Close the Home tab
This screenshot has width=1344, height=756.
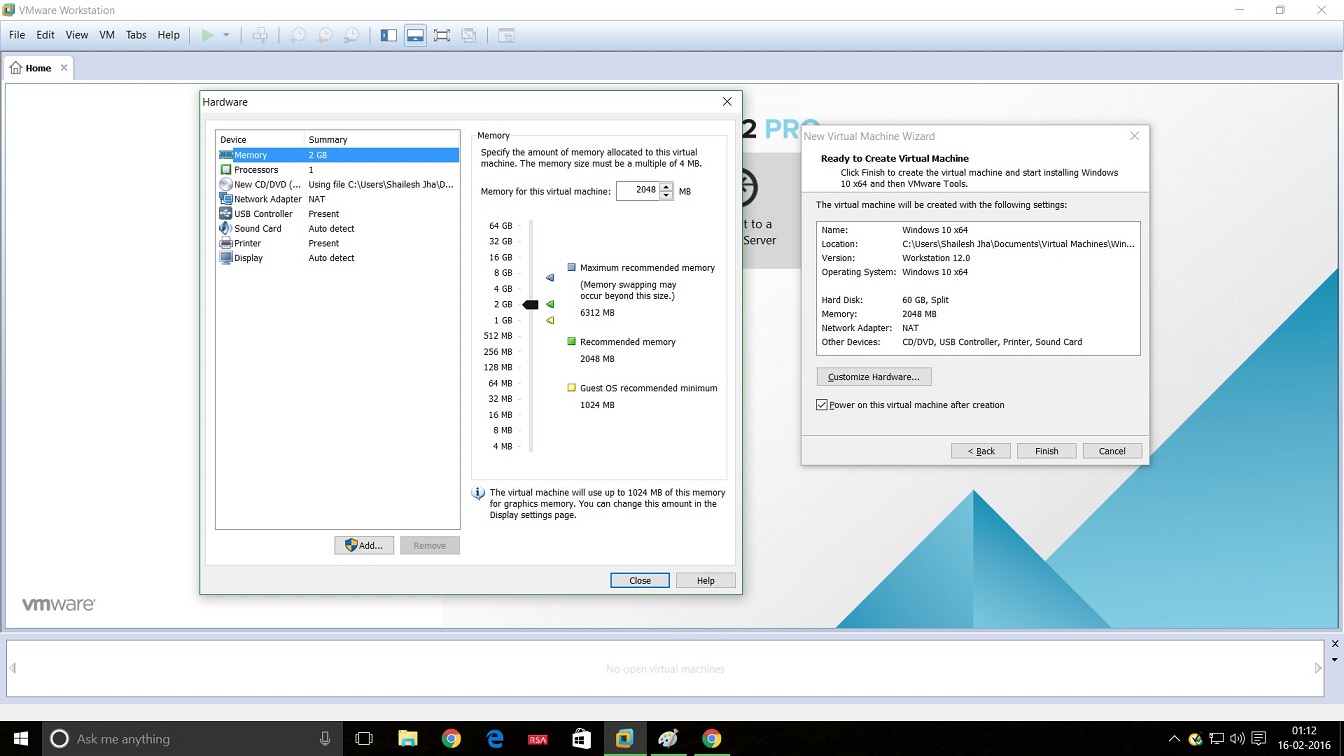(x=64, y=68)
